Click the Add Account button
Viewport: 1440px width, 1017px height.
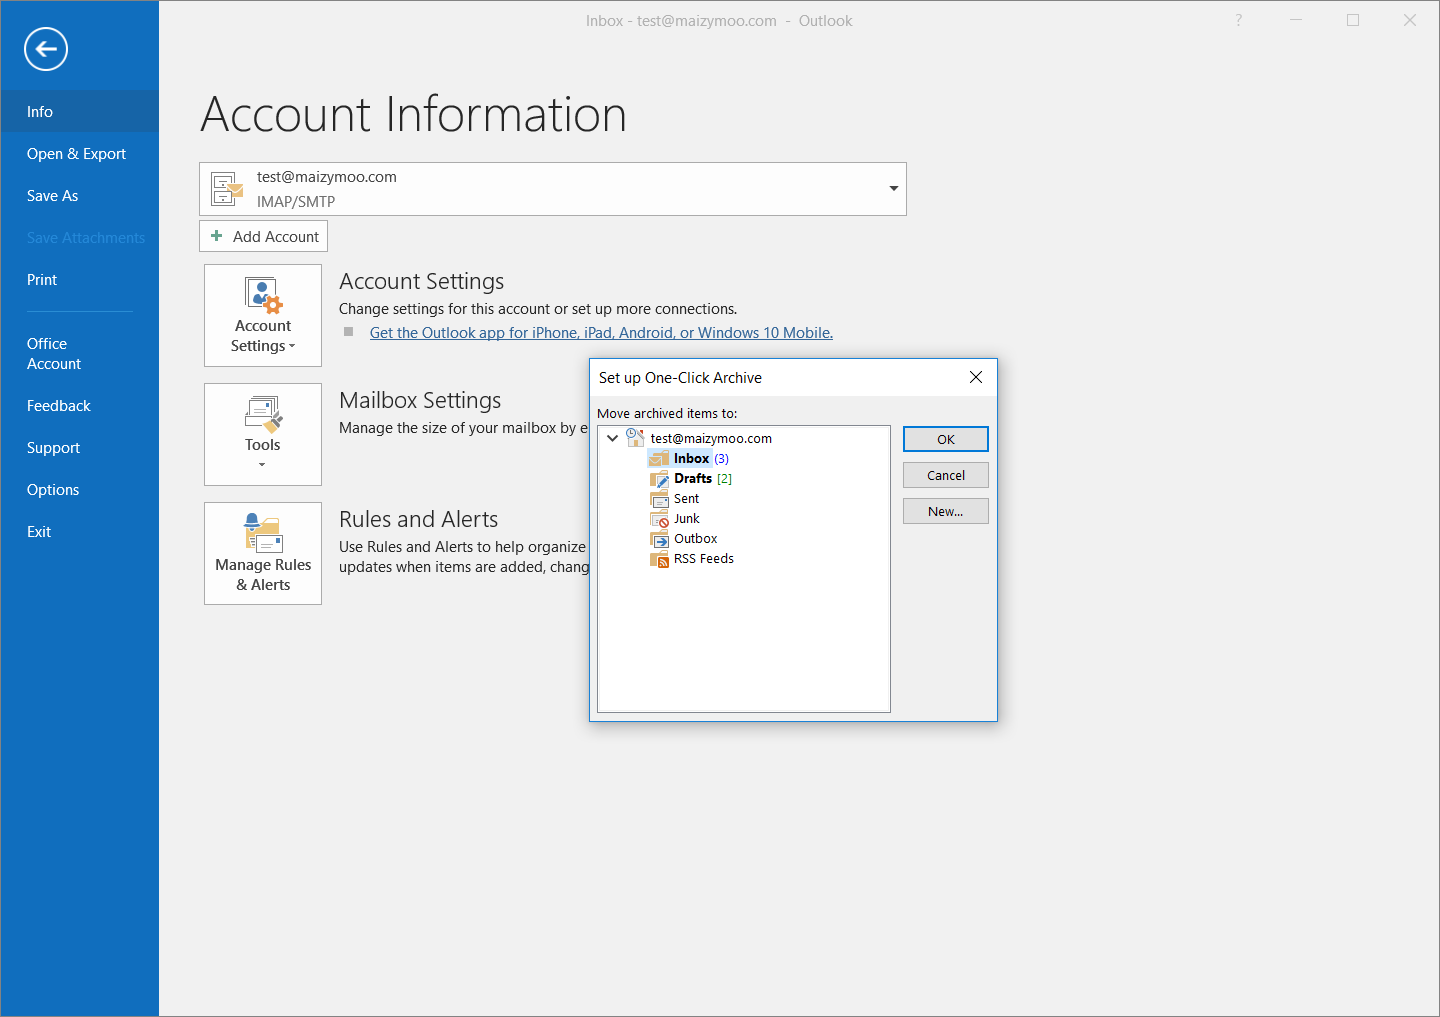(x=264, y=237)
